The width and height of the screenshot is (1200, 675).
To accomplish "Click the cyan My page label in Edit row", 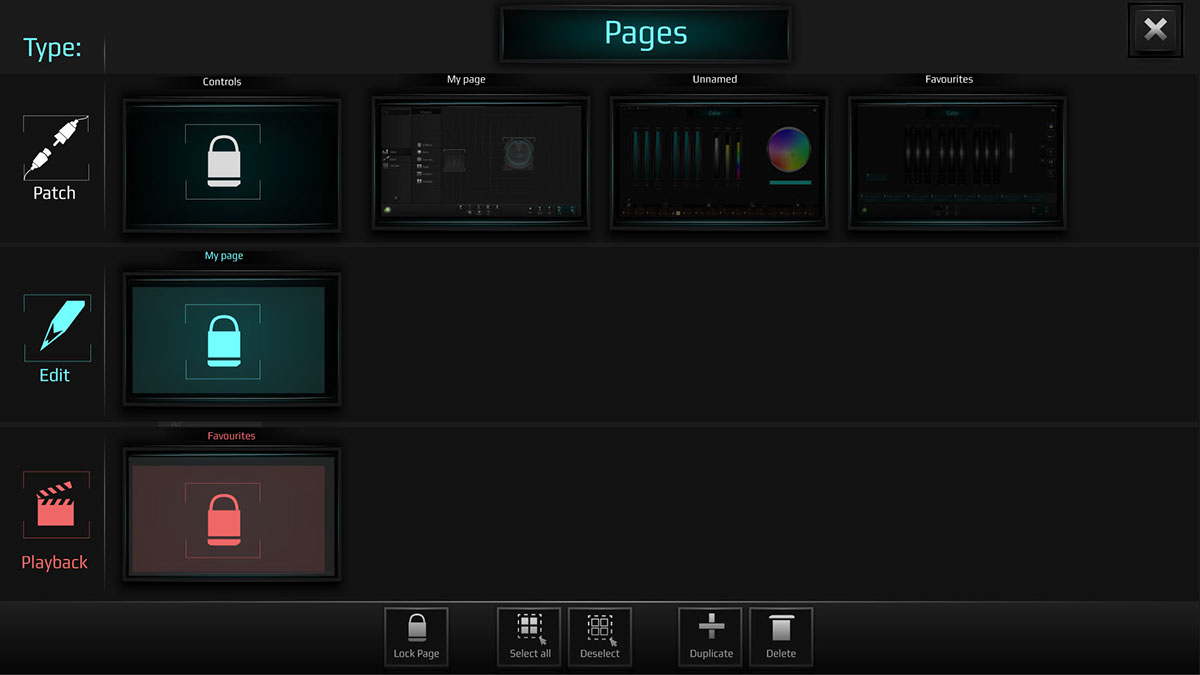I will [x=224, y=256].
